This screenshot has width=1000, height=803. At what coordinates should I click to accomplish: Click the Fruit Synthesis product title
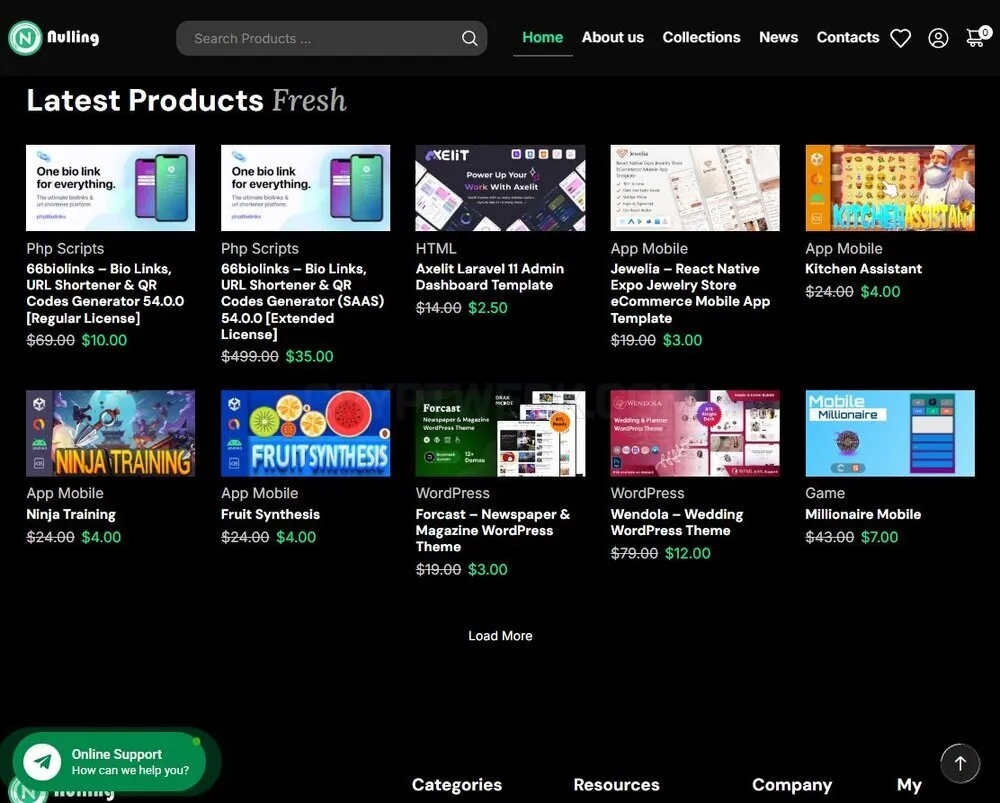(x=270, y=514)
